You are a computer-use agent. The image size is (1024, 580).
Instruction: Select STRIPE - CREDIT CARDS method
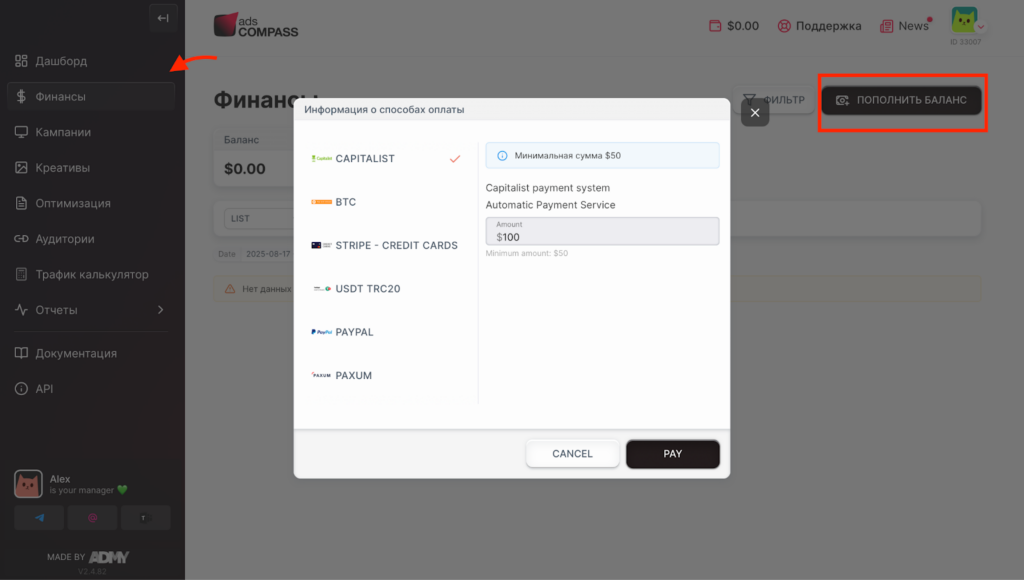[386, 246]
